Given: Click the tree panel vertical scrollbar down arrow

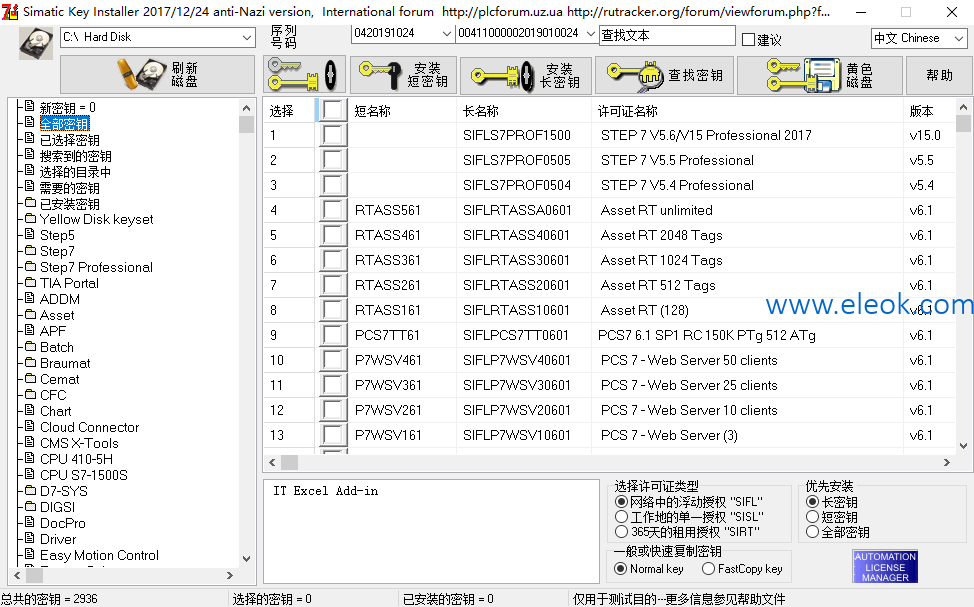Looking at the screenshot, I should tap(247, 558).
